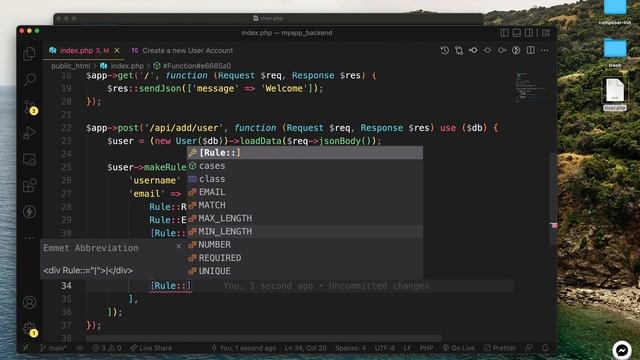The height and width of the screenshot is (360, 640).
Task: Click Ln 34, Col 20 status entry
Action: tap(305, 348)
